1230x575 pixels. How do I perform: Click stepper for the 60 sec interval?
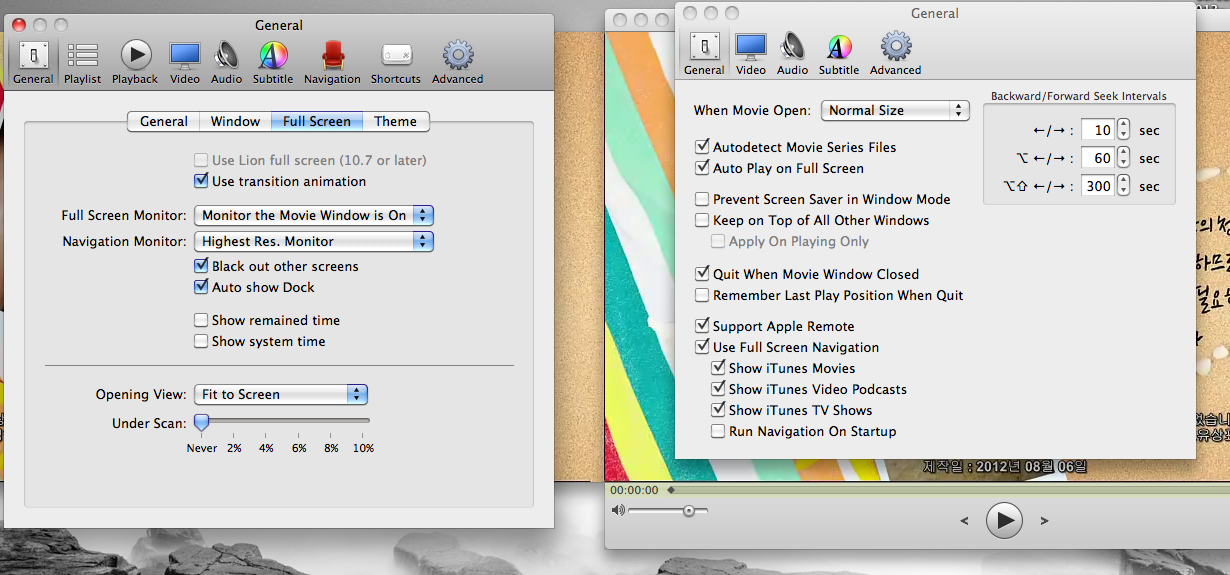pos(1123,158)
